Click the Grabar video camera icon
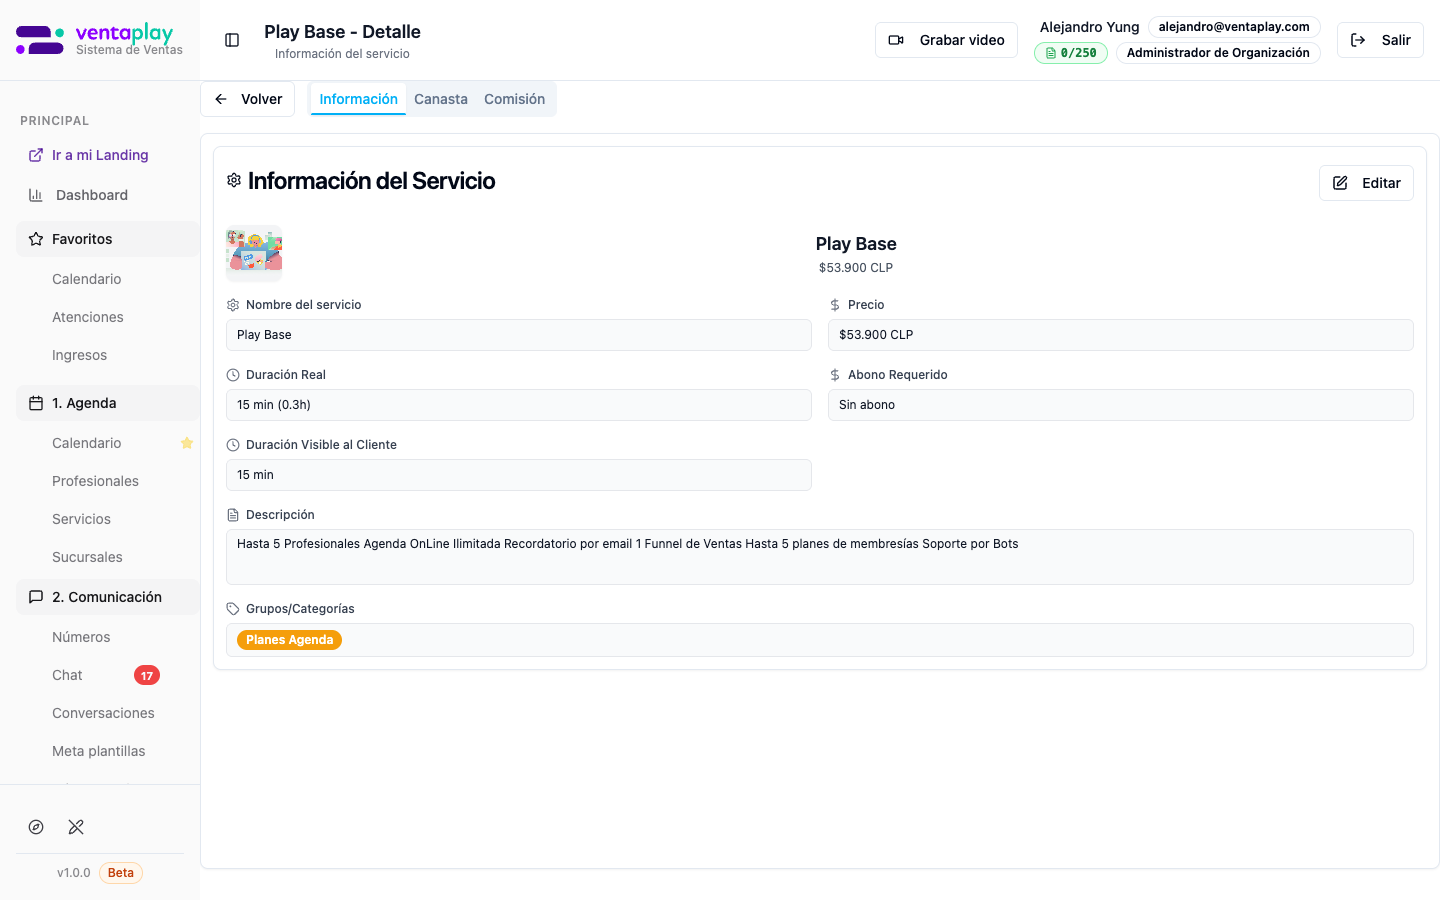The height and width of the screenshot is (900, 1440). (x=895, y=40)
